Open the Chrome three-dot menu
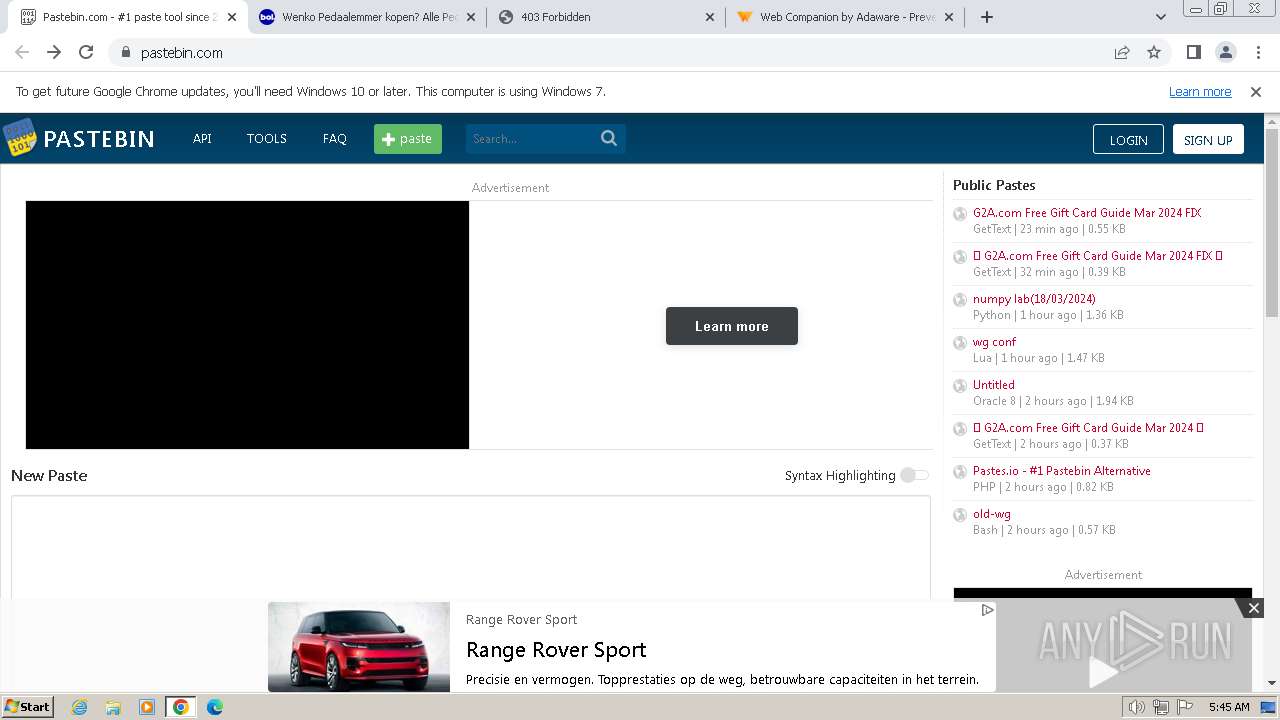 pyautogui.click(x=1257, y=52)
